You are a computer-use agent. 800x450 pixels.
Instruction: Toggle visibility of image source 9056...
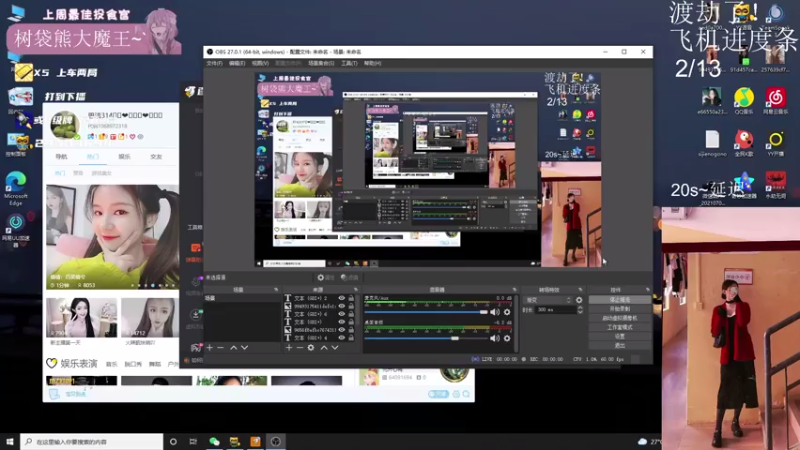click(x=341, y=330)
